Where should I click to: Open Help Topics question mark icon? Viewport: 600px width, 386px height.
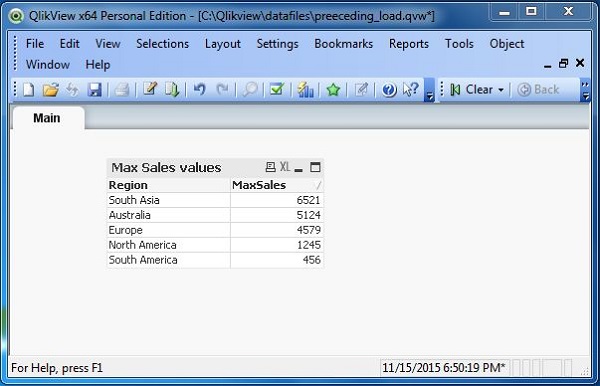(x=389, y=90)
